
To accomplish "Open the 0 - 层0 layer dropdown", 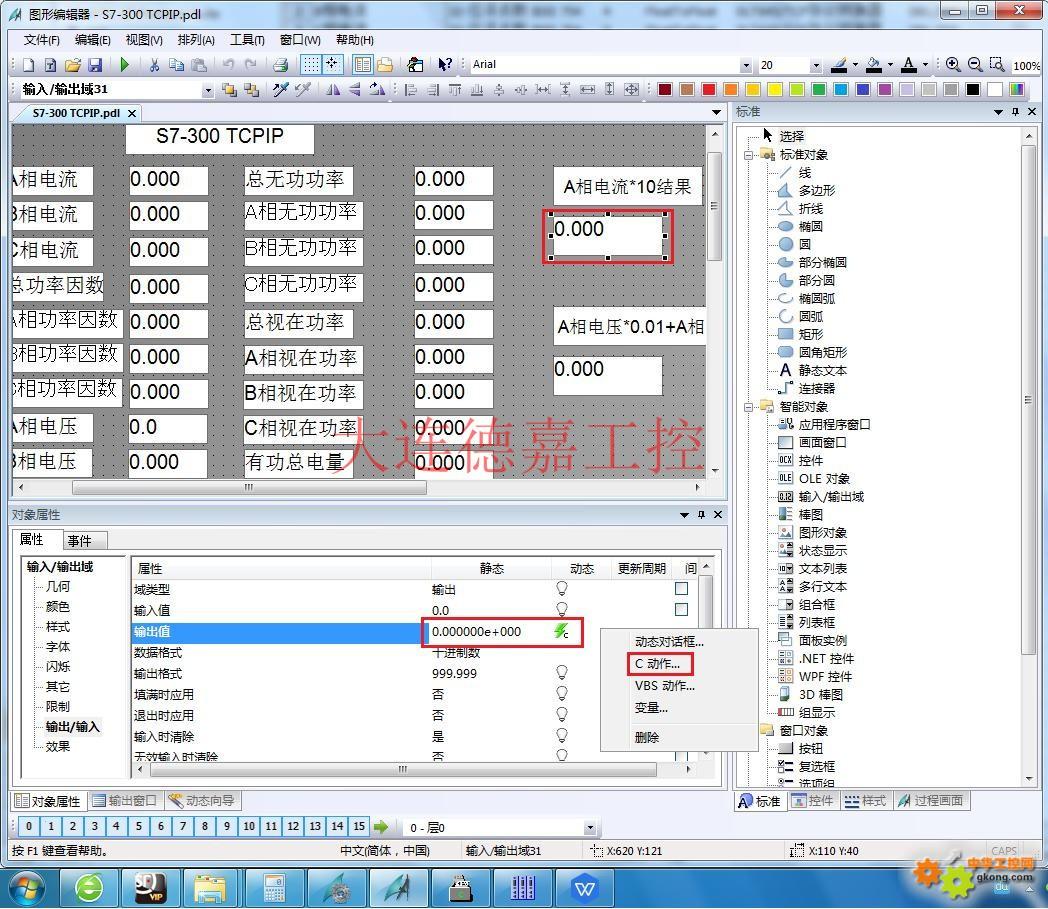I will (x=590, y=828).
